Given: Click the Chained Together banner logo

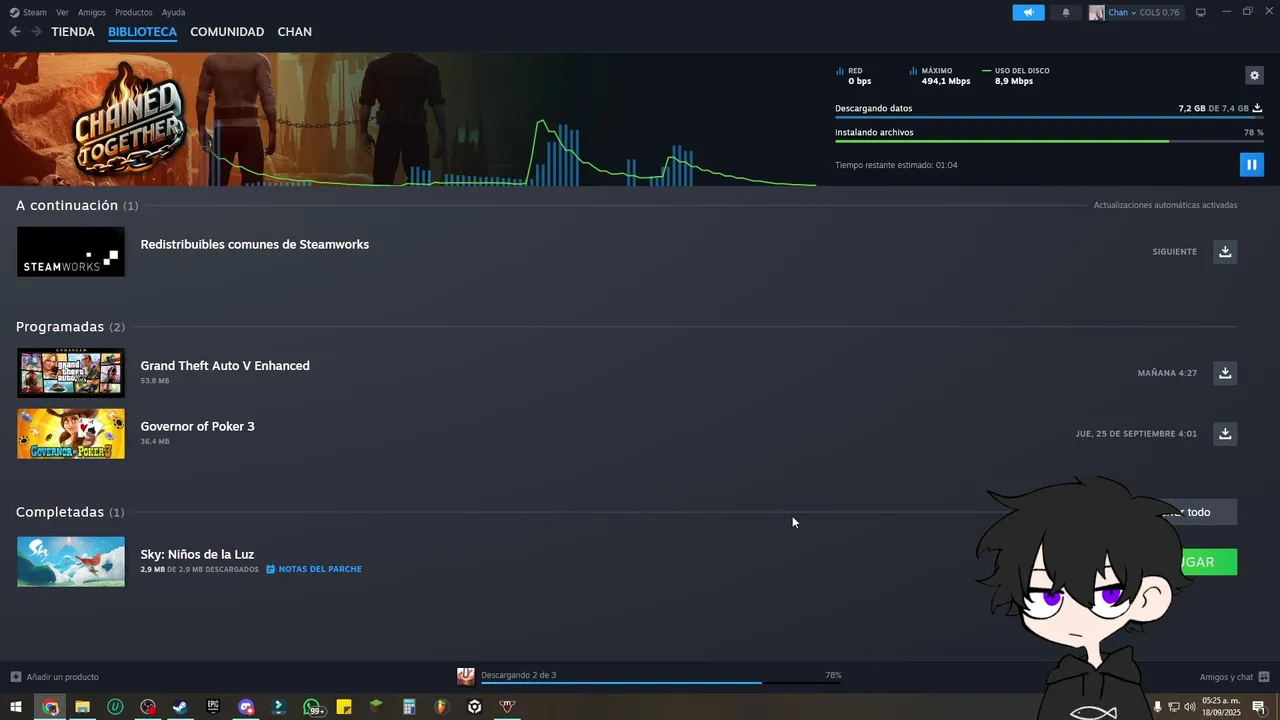Looking at the screenshot, I should click(x=128, y=120).
